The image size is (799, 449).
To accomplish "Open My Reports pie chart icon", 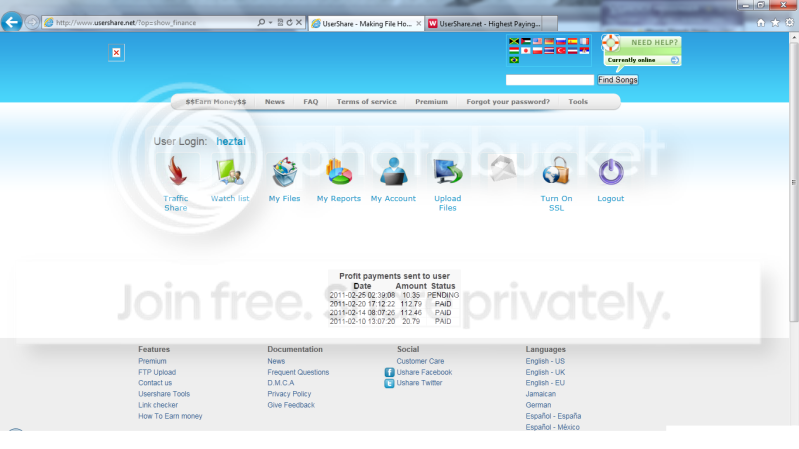I will [339, 172].
